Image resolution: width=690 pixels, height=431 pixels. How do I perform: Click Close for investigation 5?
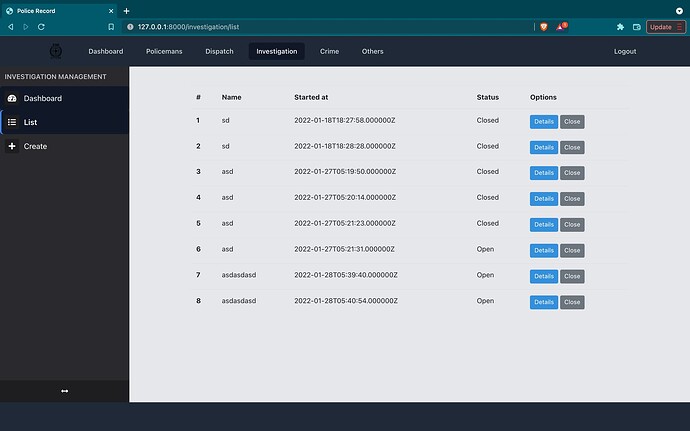pyautogui.click(x=572, y=225)
